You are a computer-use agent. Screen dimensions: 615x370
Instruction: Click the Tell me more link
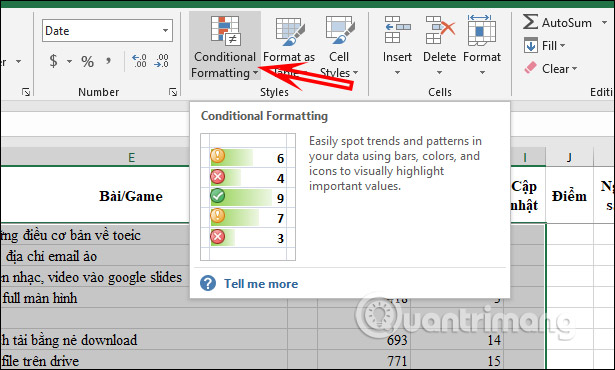(261, 284)
